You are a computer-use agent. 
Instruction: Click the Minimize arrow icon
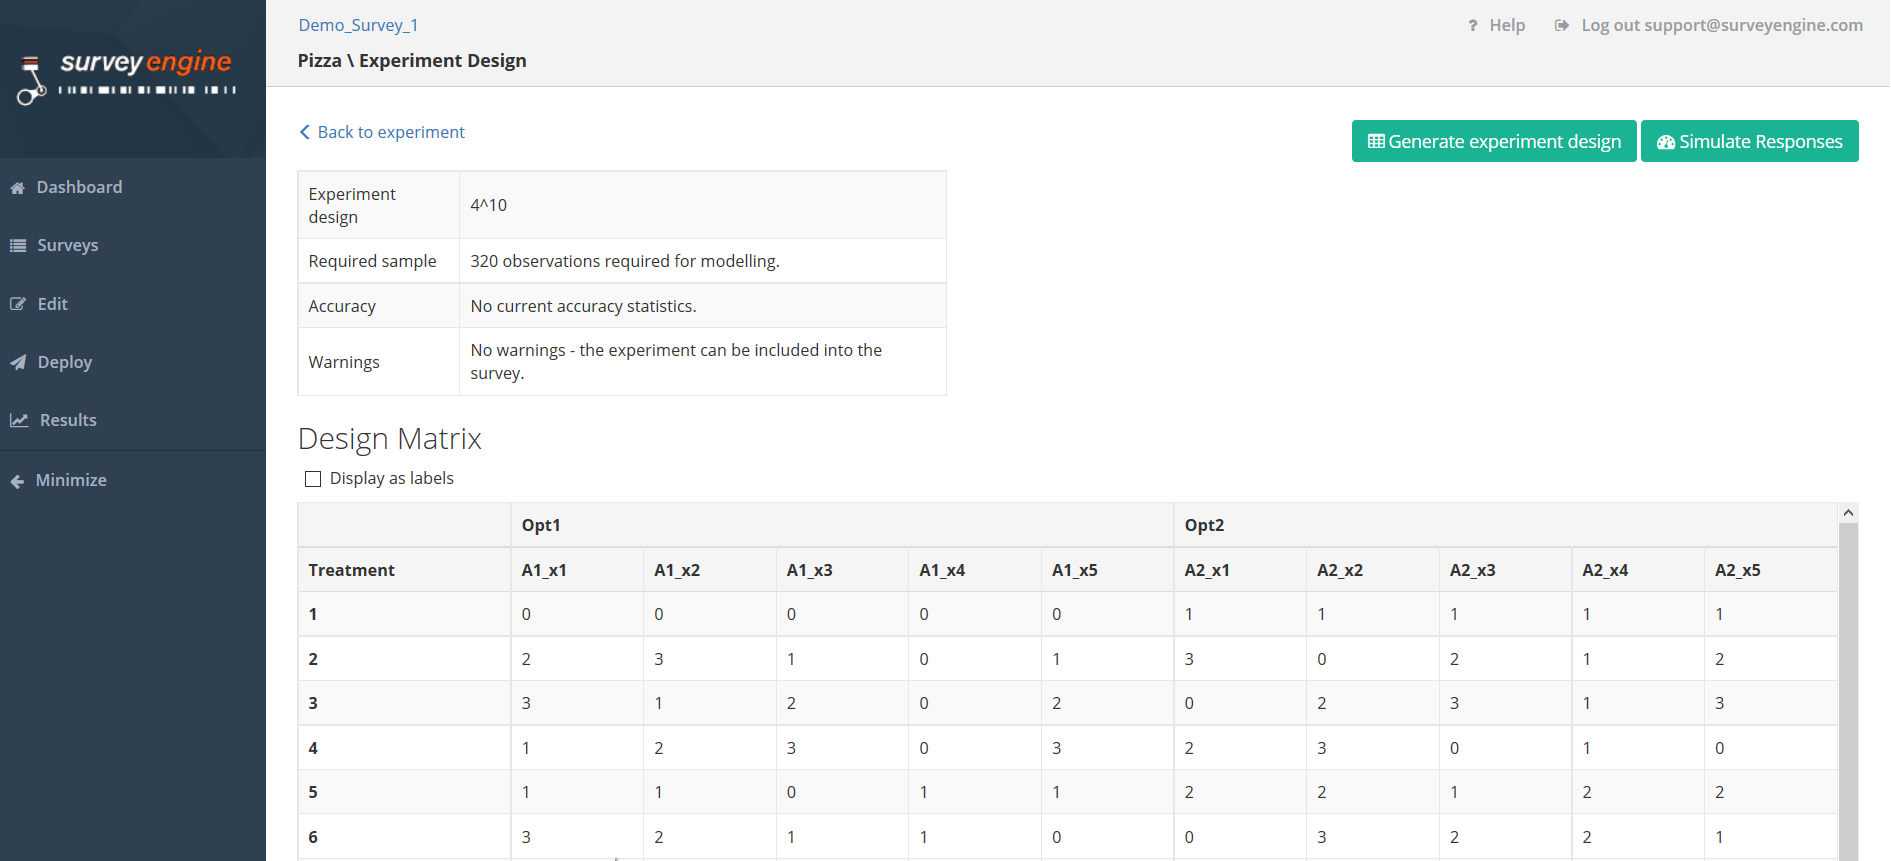tap(17, 481)
